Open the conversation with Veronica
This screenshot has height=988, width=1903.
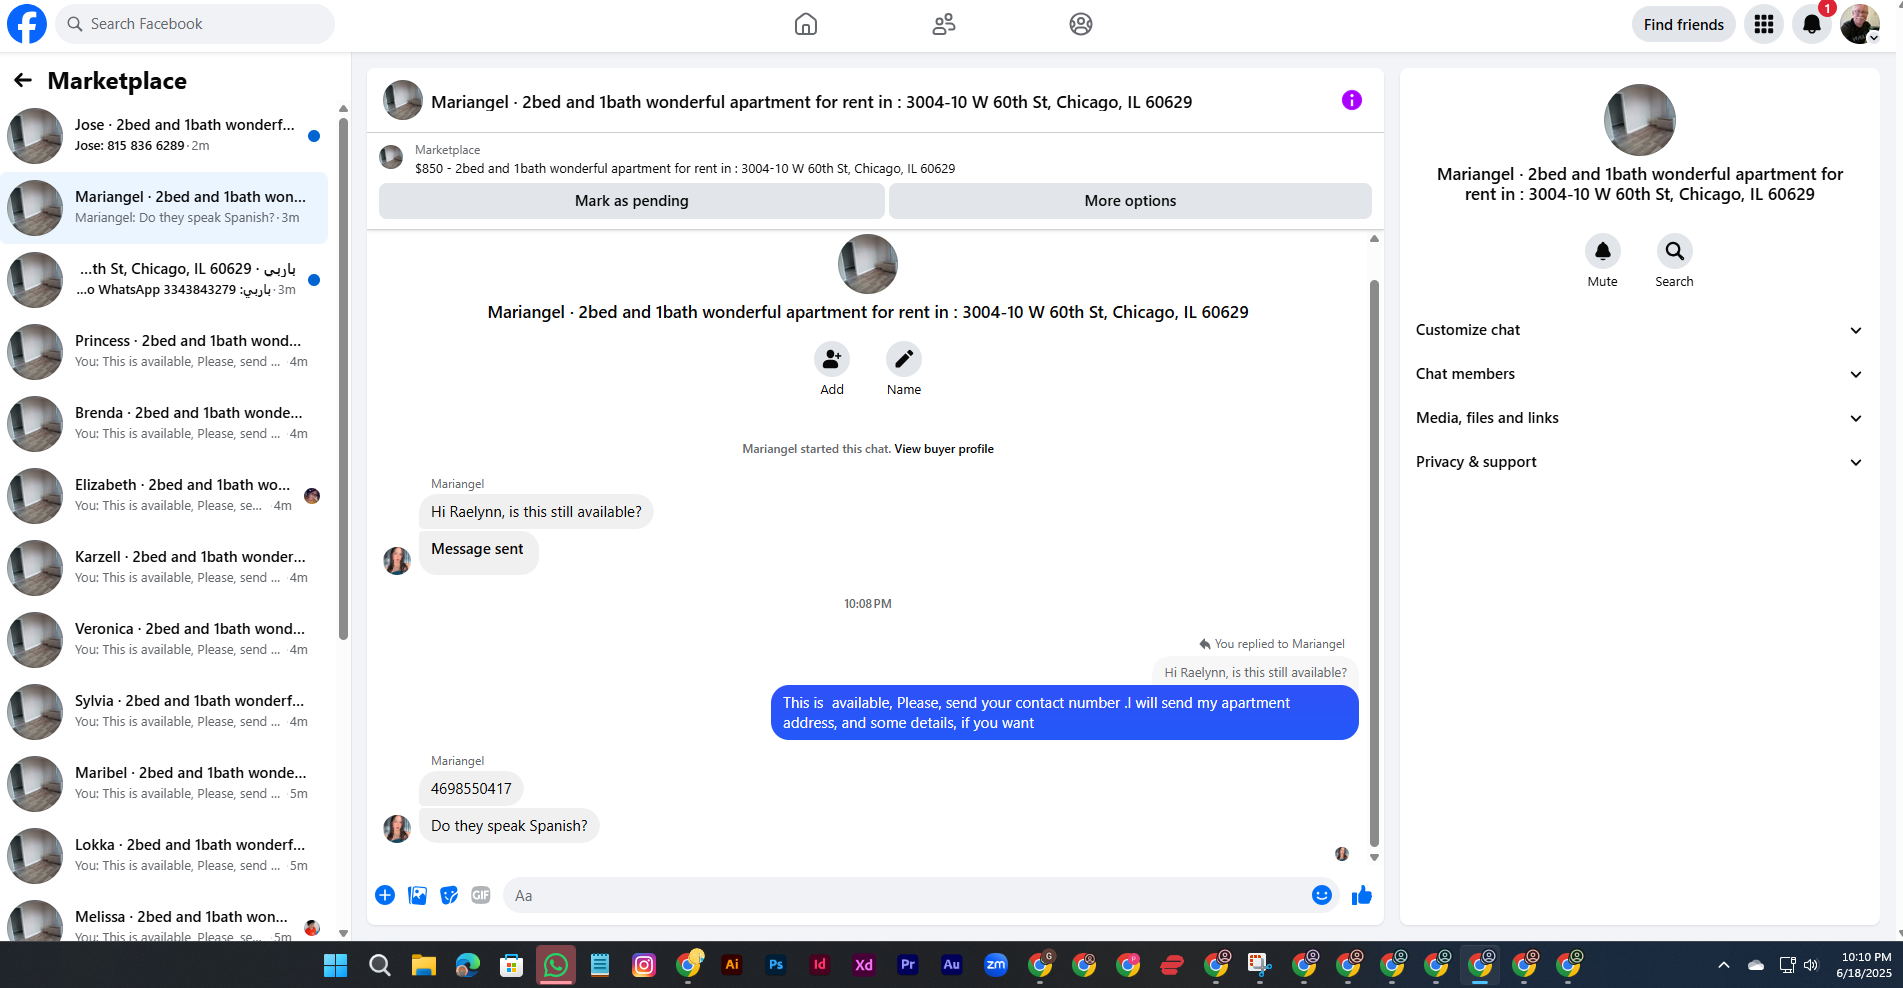coord(164,640)
